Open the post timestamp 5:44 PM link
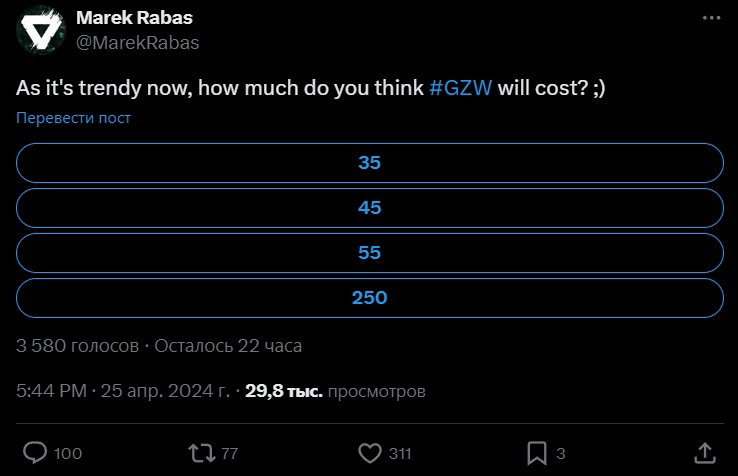Viewport: 738px width, 476px height. point(52,391)
